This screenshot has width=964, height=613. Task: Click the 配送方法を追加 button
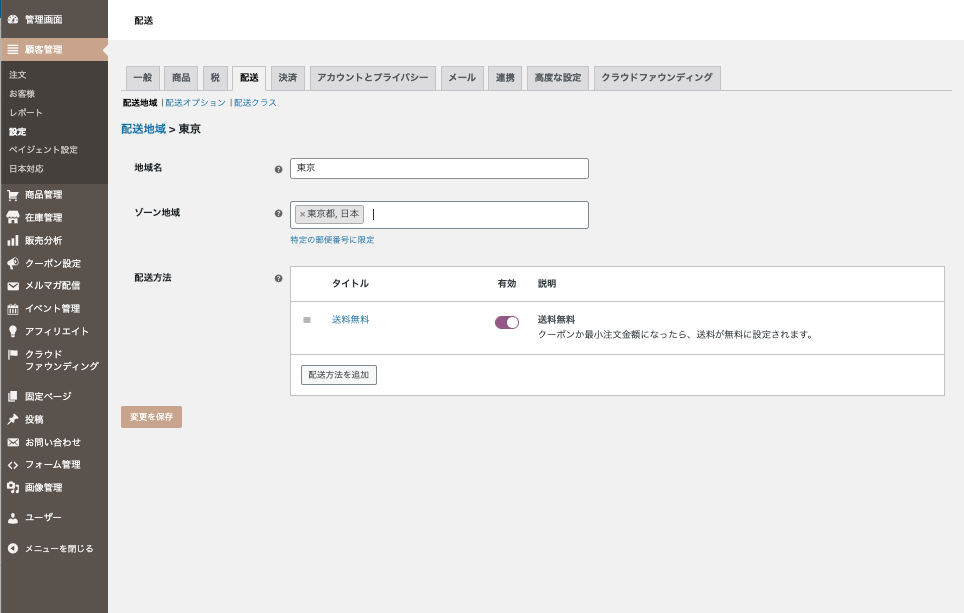coord(338,375)
